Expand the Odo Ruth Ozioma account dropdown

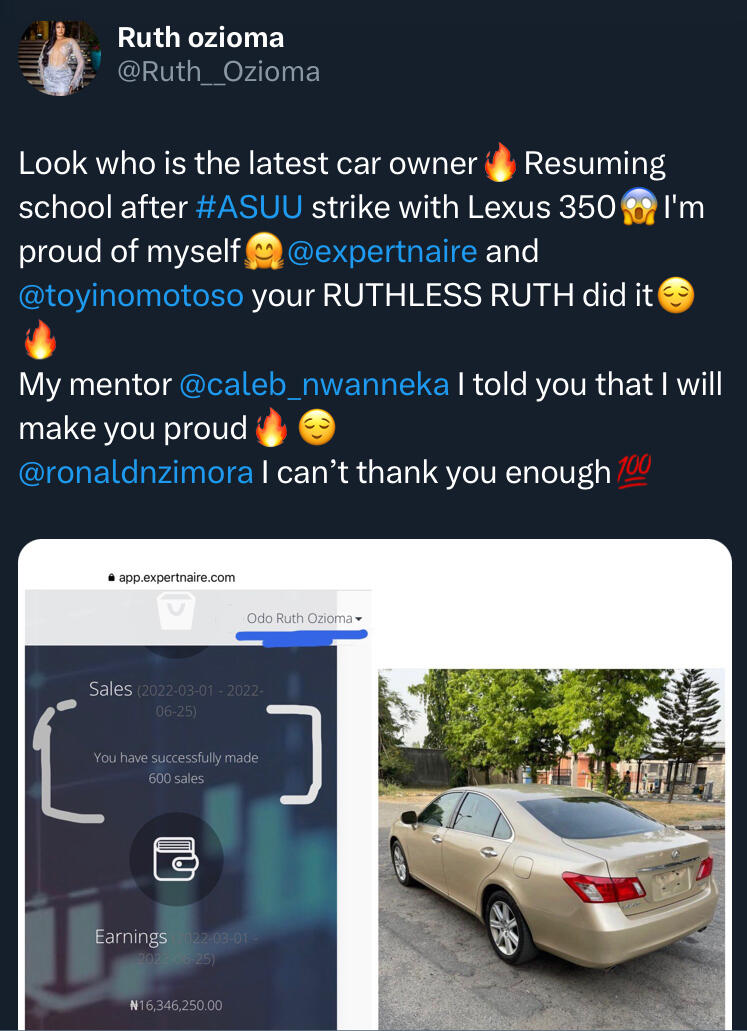click(304, 619)
